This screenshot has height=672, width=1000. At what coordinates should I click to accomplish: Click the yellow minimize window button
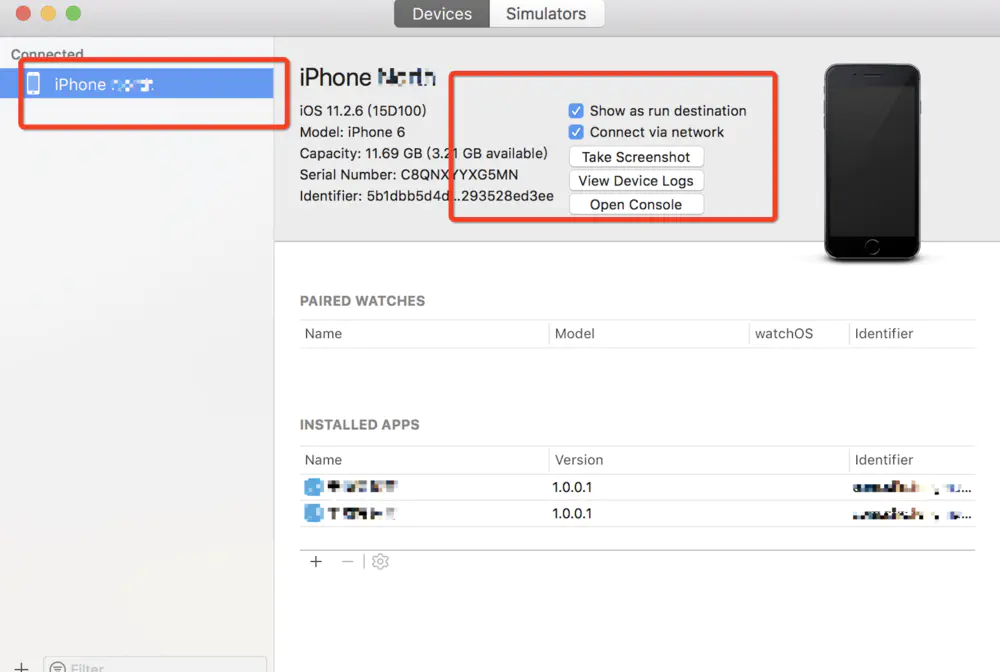[x=48, y=13]
